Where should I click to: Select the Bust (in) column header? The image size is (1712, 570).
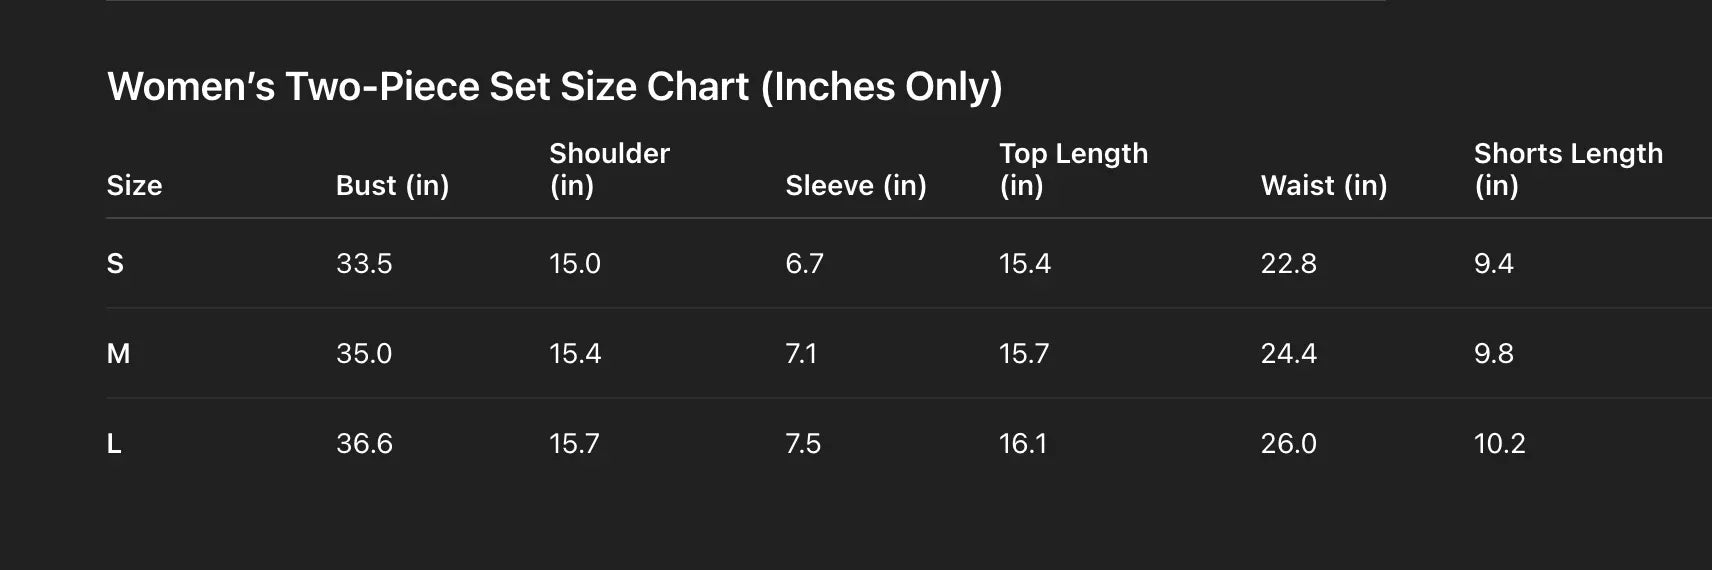pyautogui.click(x=392, y=185)
